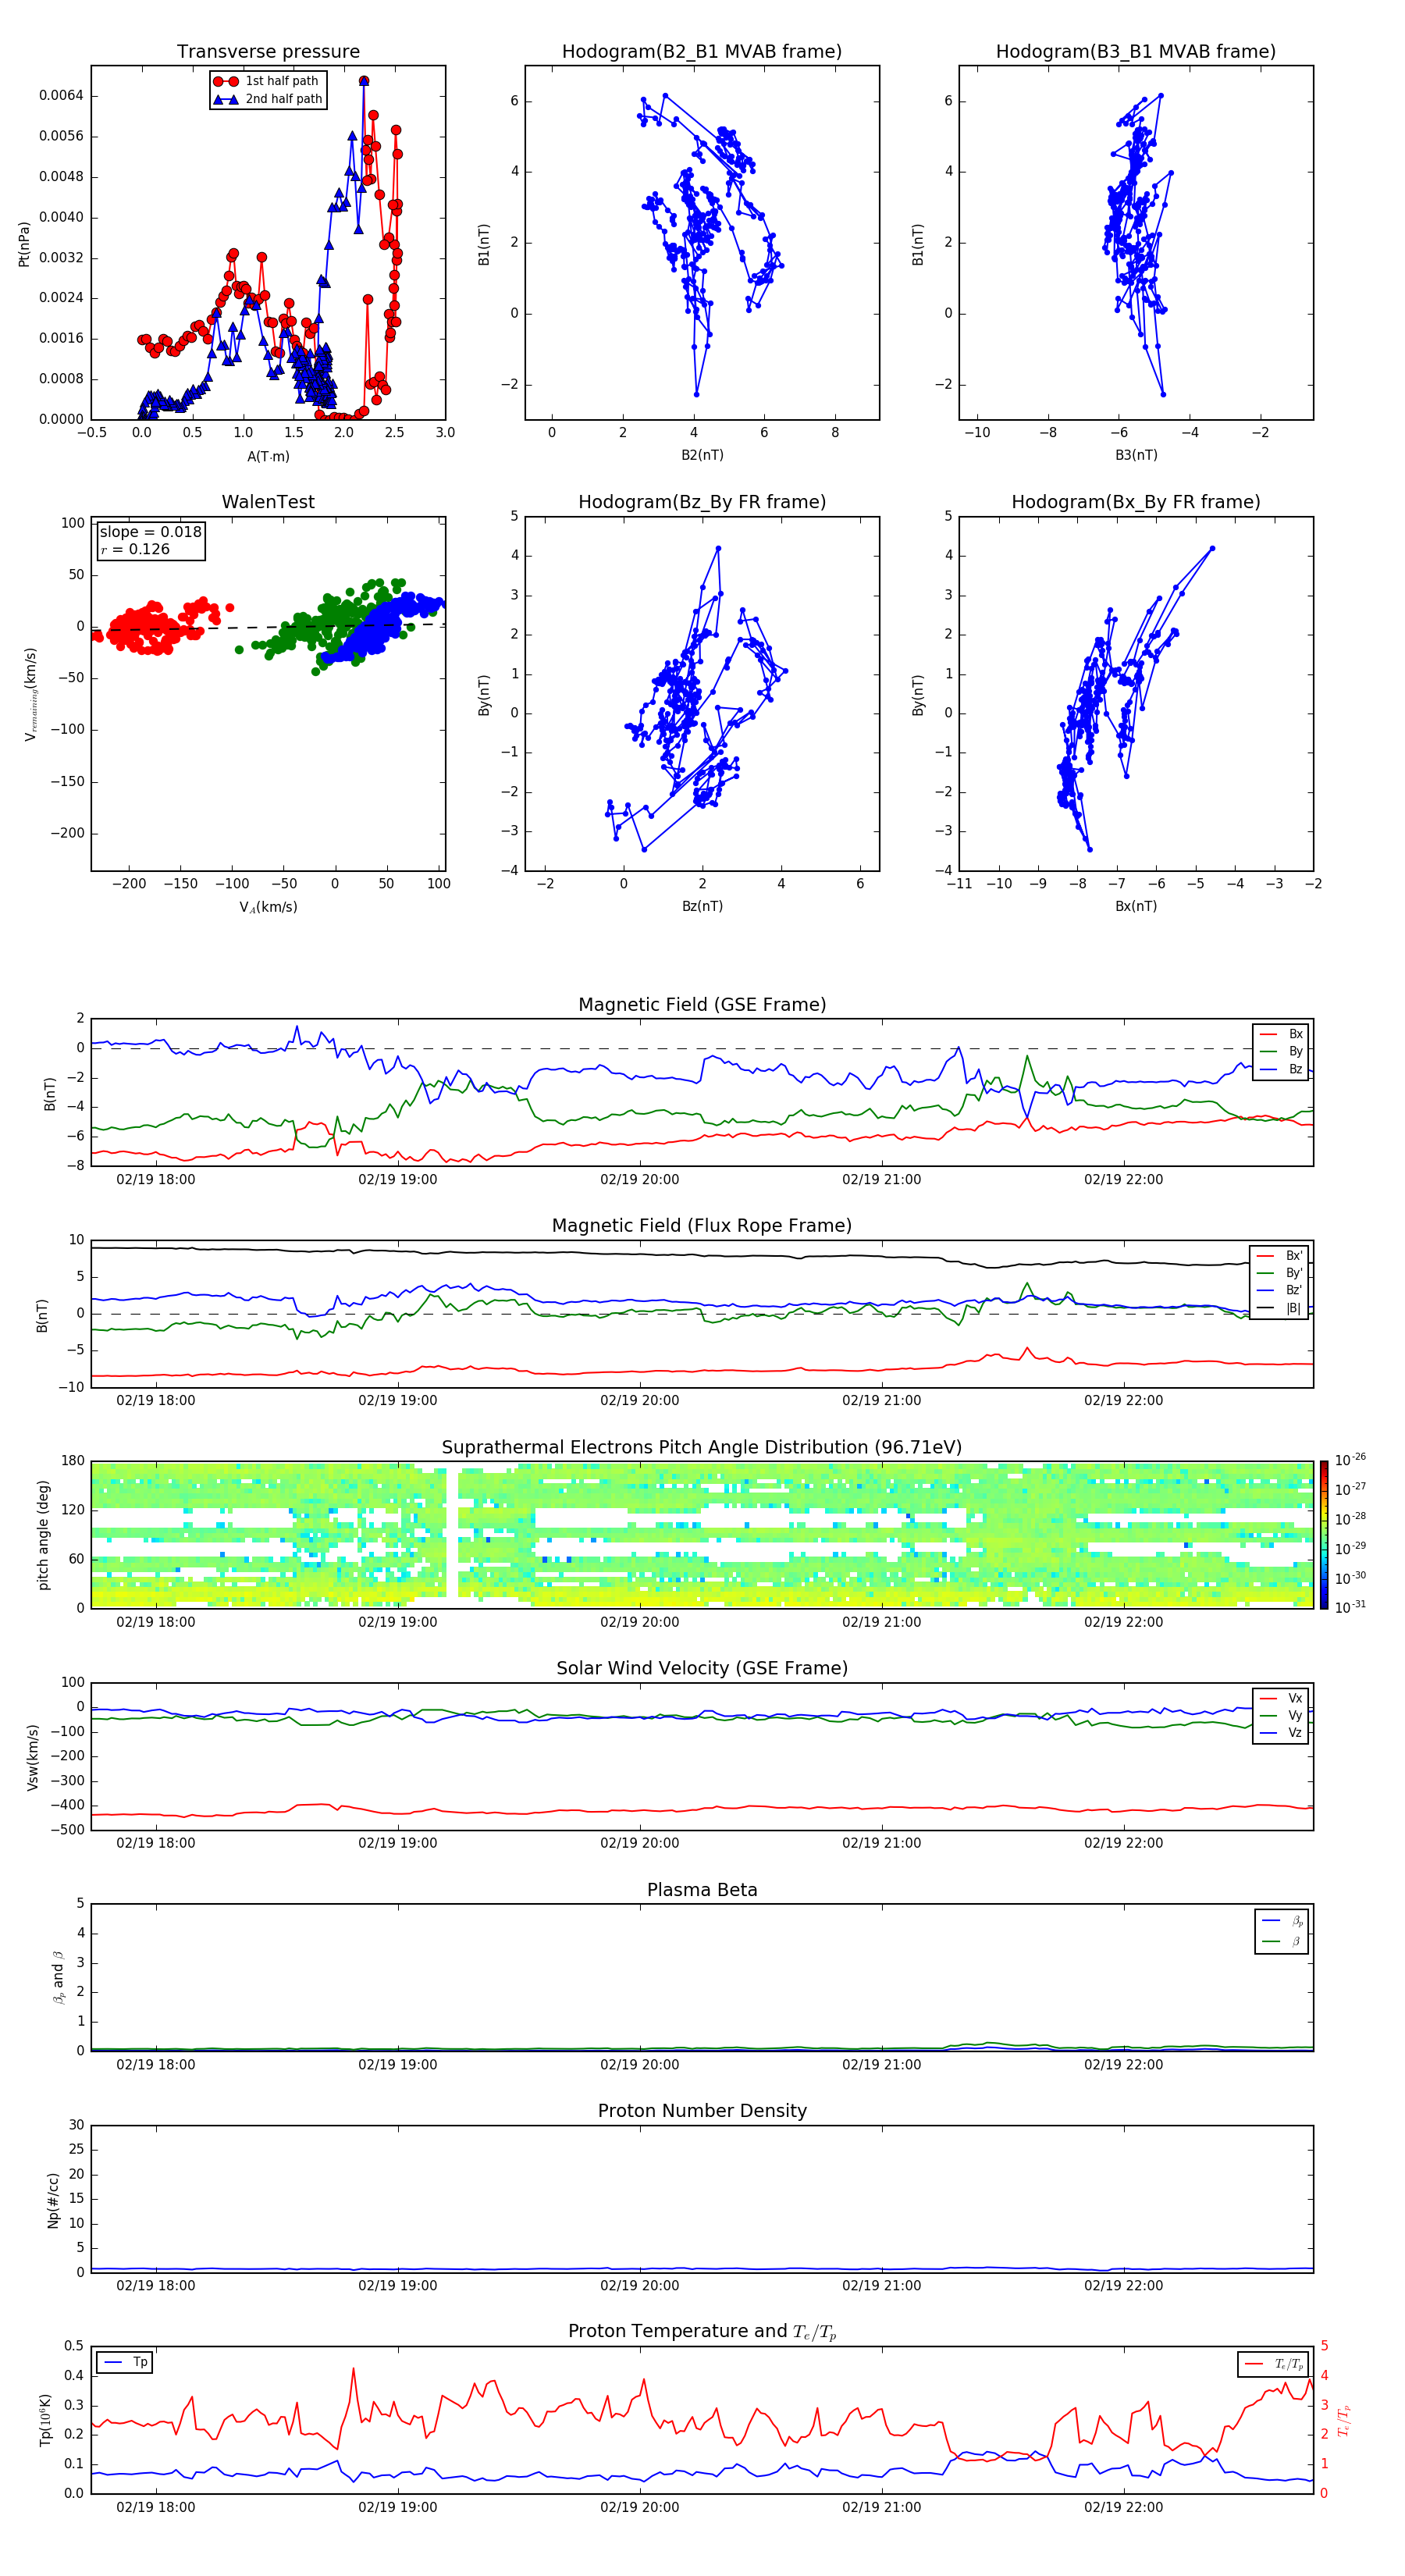The height and width of the screenshot is (2576, 1405).
Task: Click the 'Solar Wind Velocity (GSE Frame)' title
Action: (x=702, y=1669)
